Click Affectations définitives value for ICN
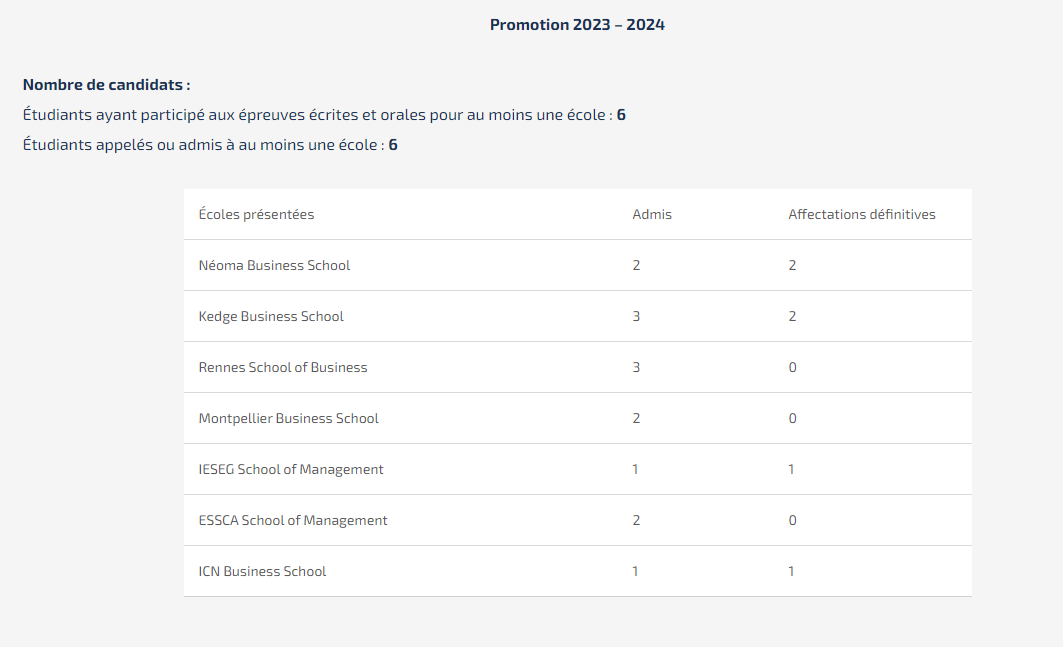Image resolution: width=1063 pixels, height=647 pixels. 791,571
